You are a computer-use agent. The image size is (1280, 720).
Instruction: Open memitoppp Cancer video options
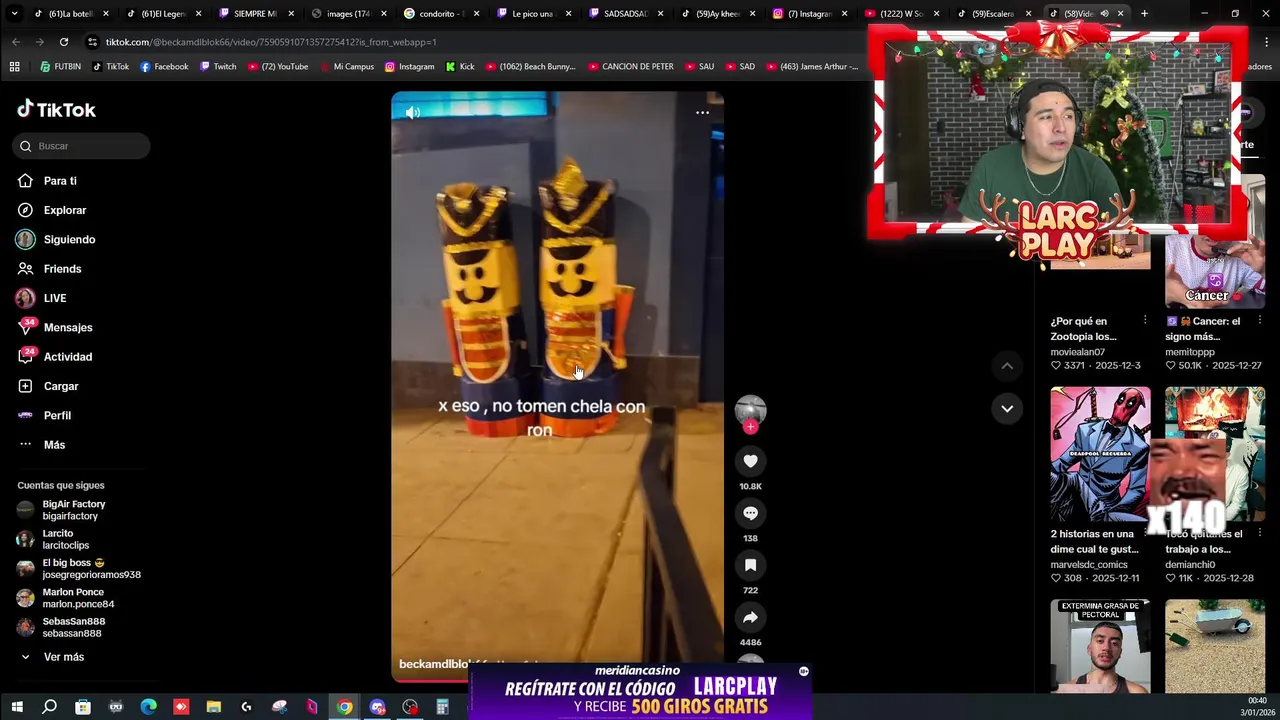(x=1260, y=320)
